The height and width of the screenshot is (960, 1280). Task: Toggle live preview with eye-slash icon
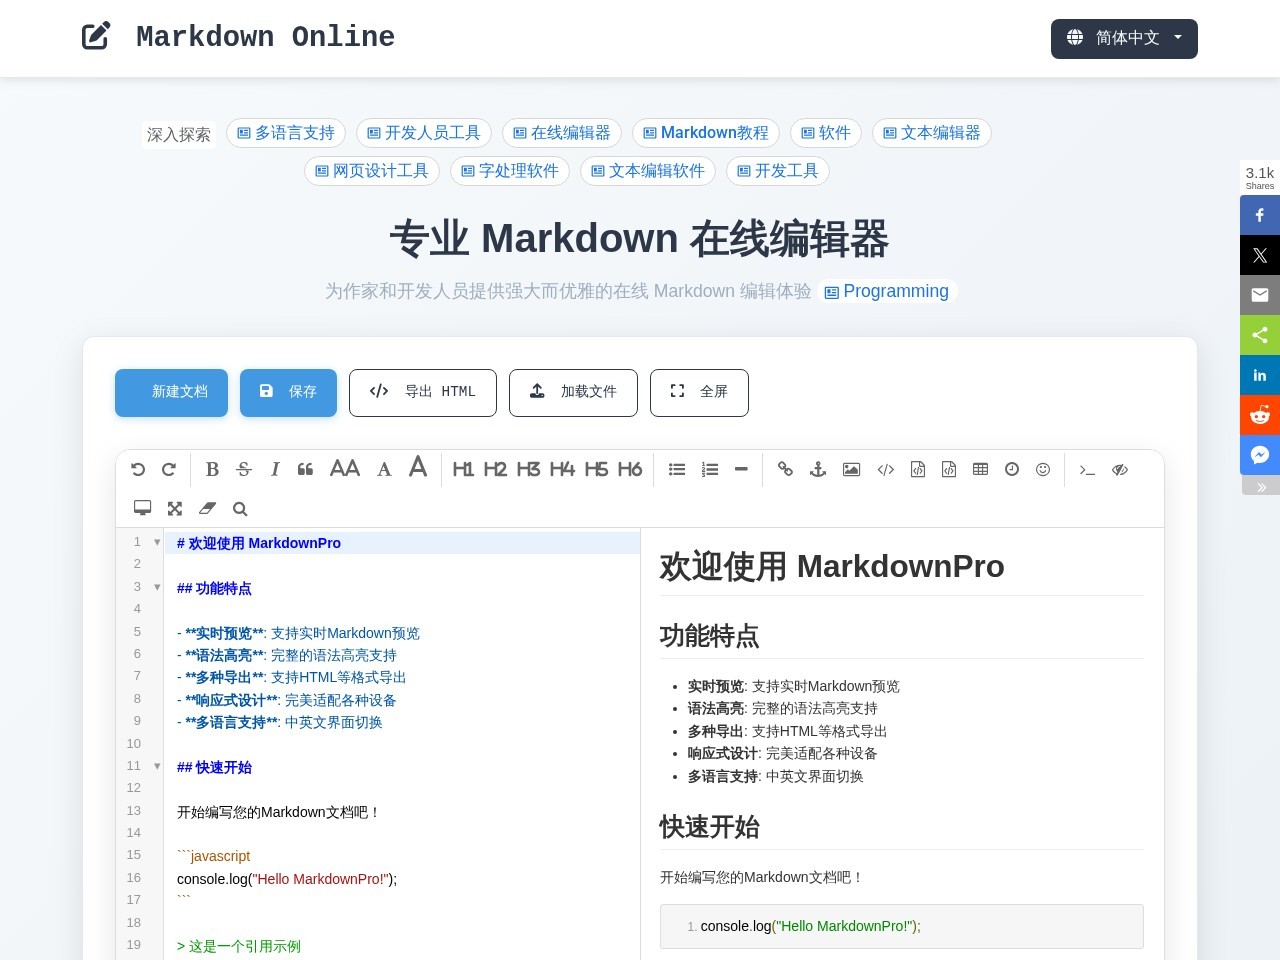[1120, 469]
